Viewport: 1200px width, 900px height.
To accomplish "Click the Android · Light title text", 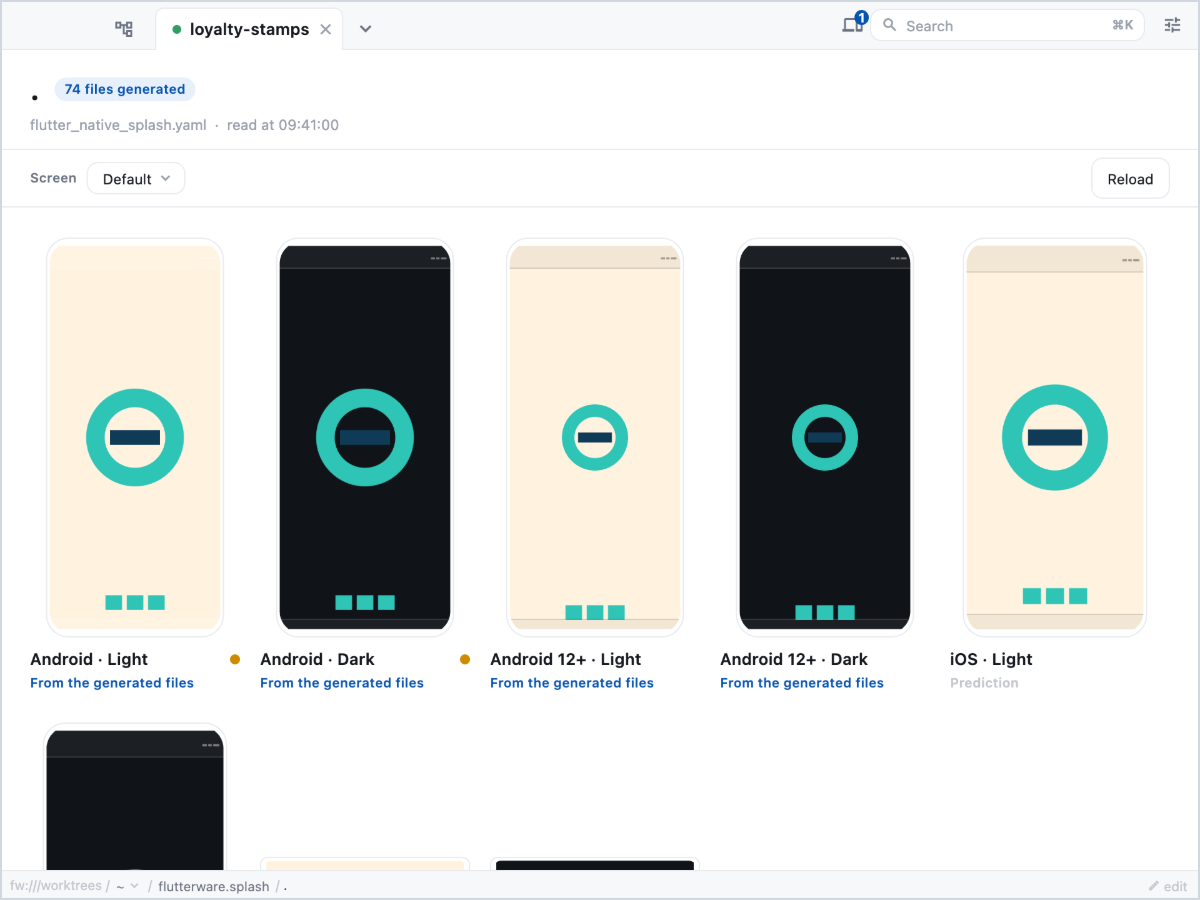I will [89, 659].
